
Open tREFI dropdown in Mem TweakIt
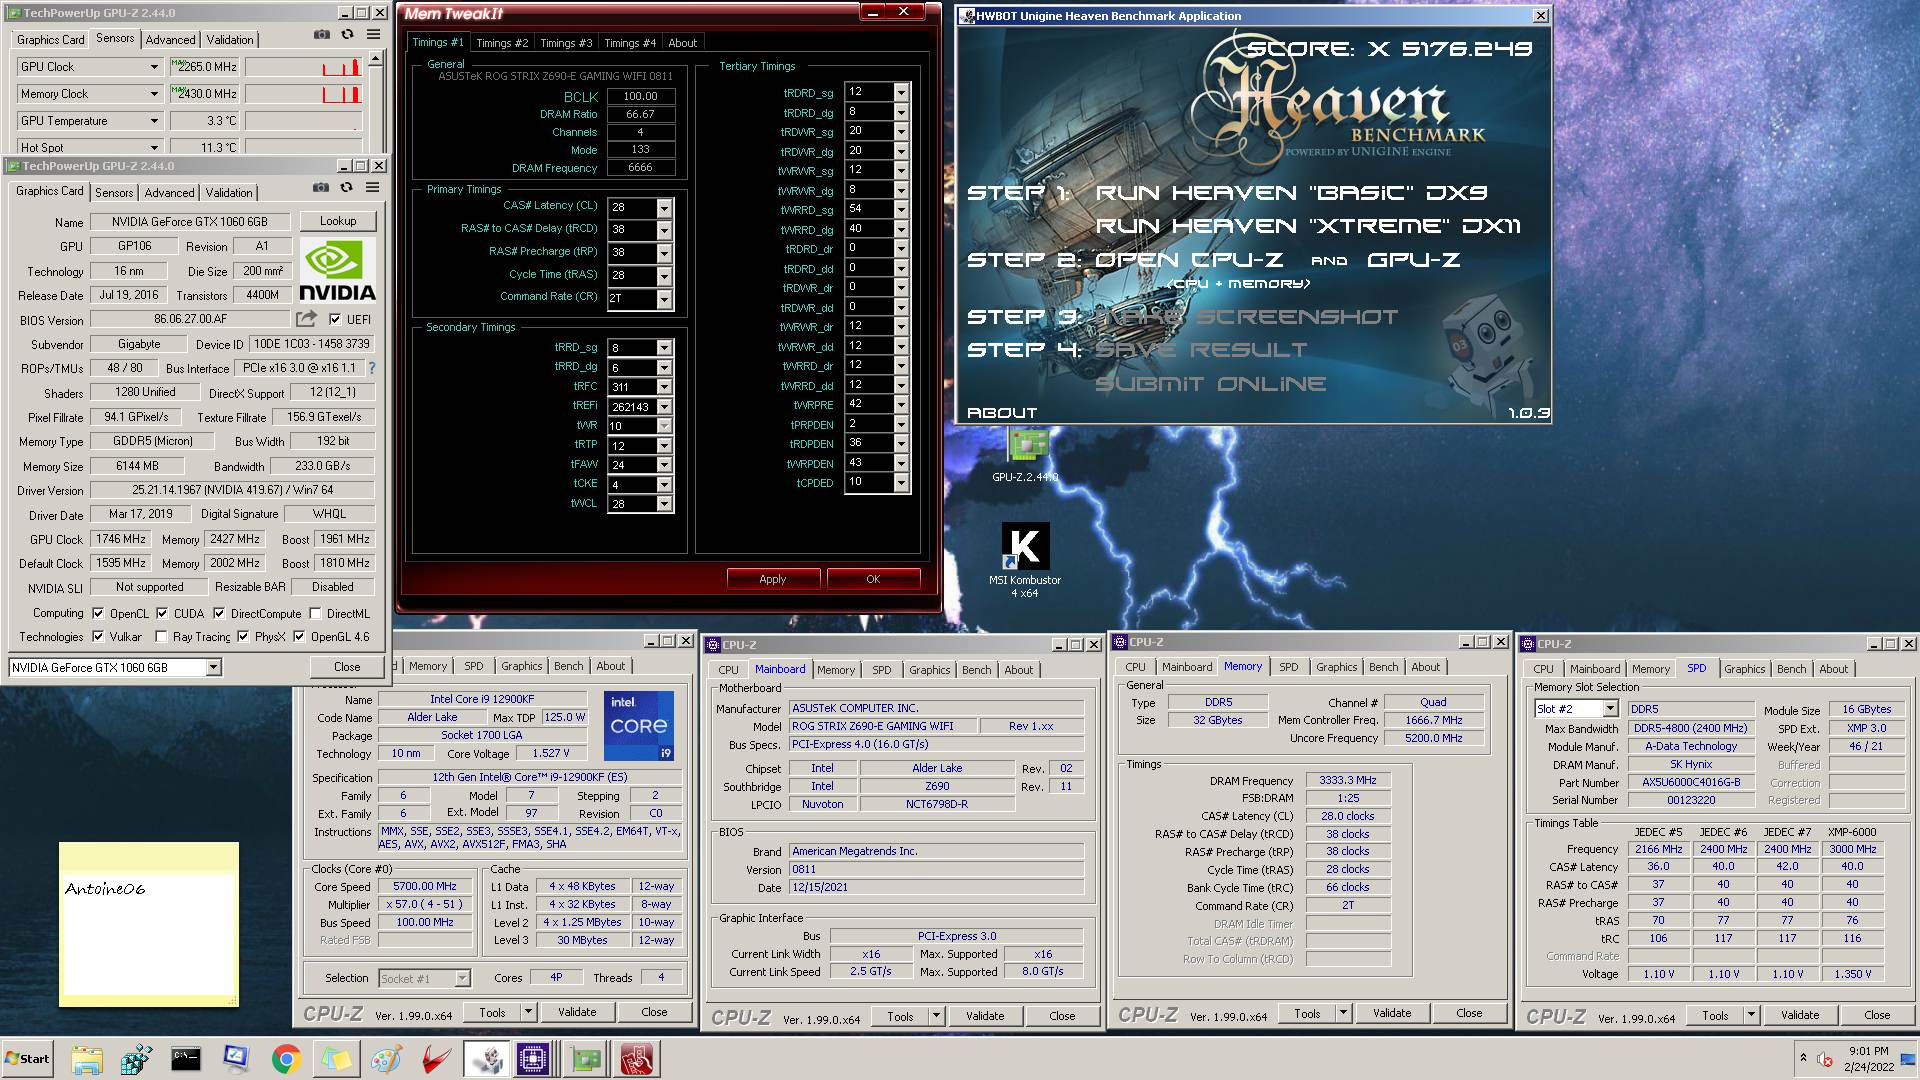664,407
